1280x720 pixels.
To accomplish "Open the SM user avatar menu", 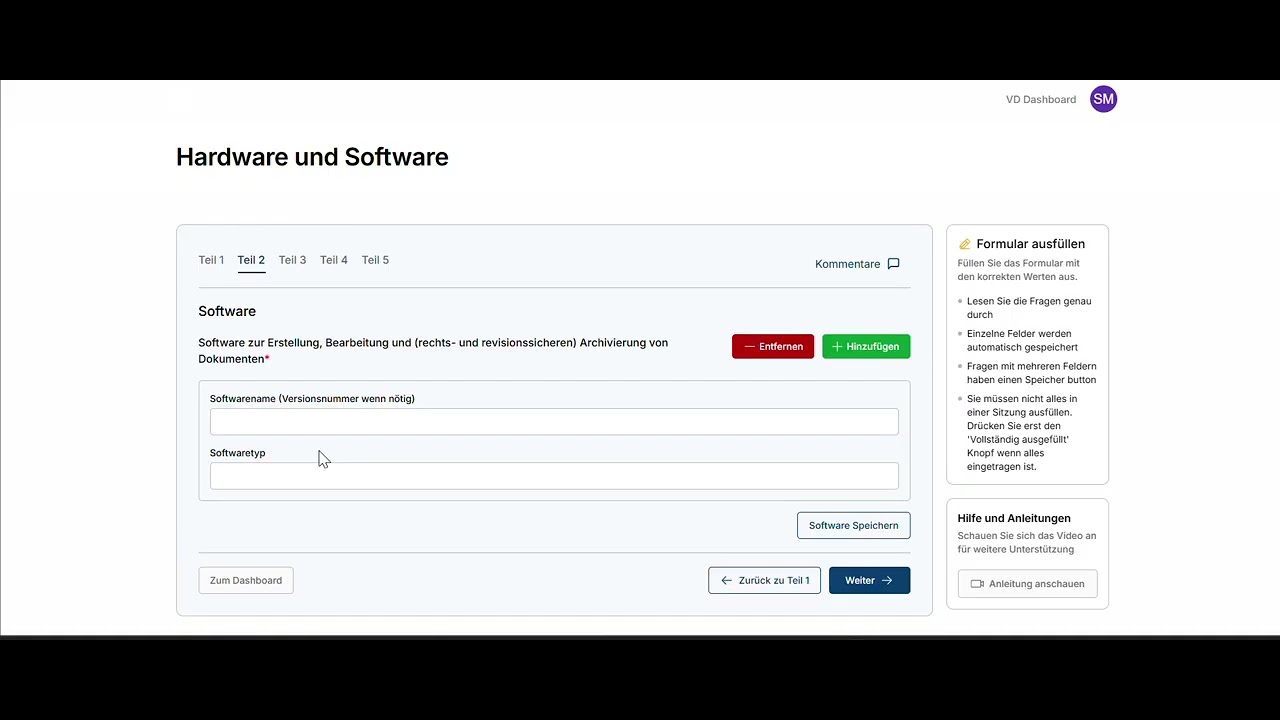I will pos(1103,99).
